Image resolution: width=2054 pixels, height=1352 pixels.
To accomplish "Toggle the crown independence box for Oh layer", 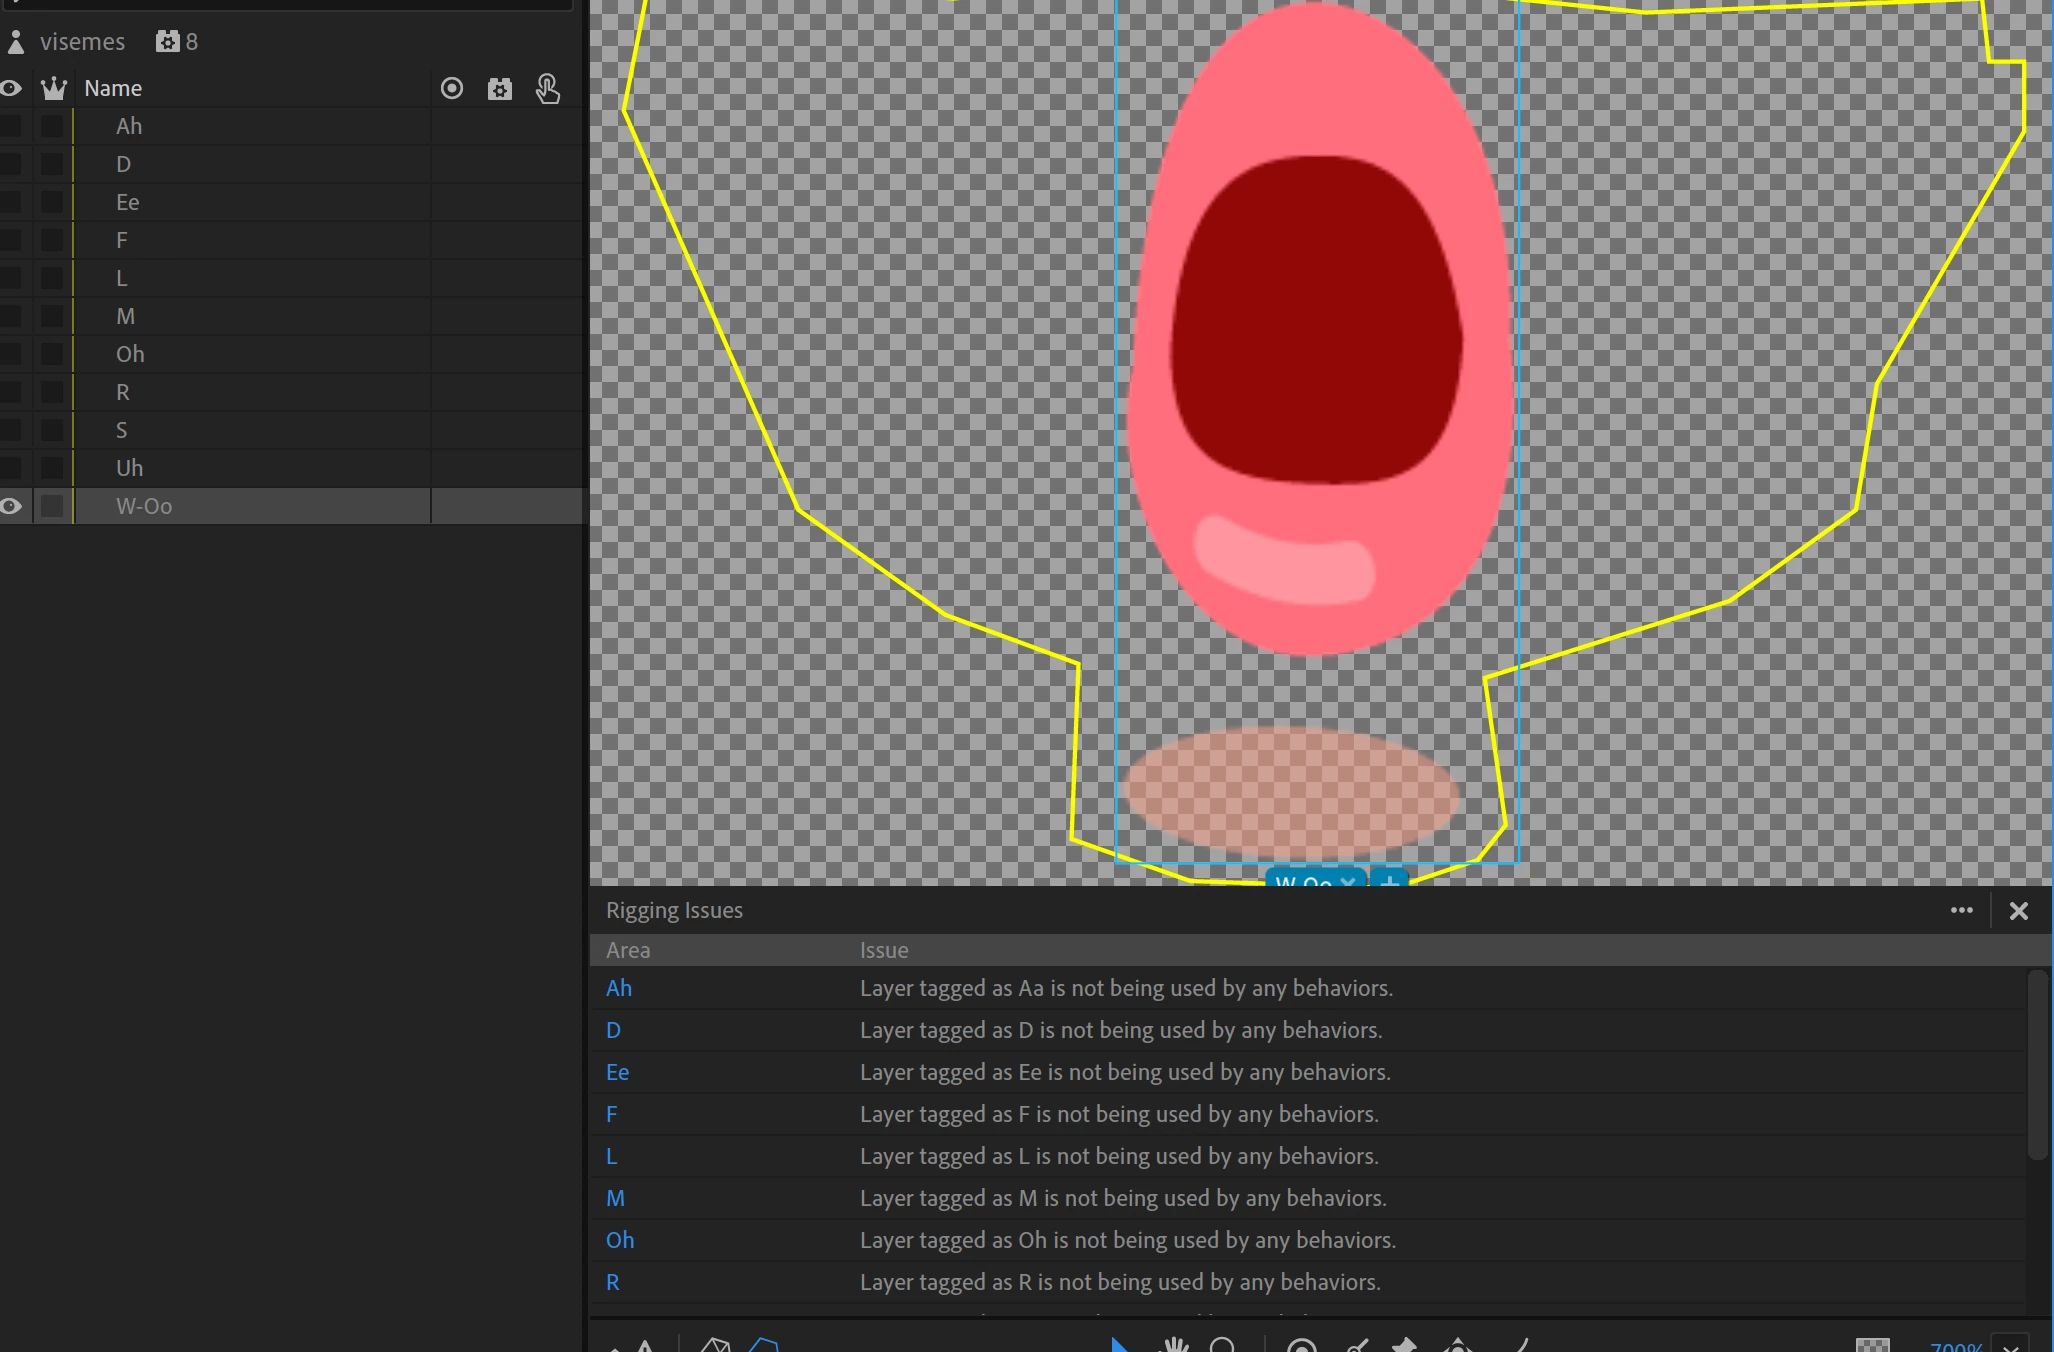I will pyautogui.click(x=52, y=354).
